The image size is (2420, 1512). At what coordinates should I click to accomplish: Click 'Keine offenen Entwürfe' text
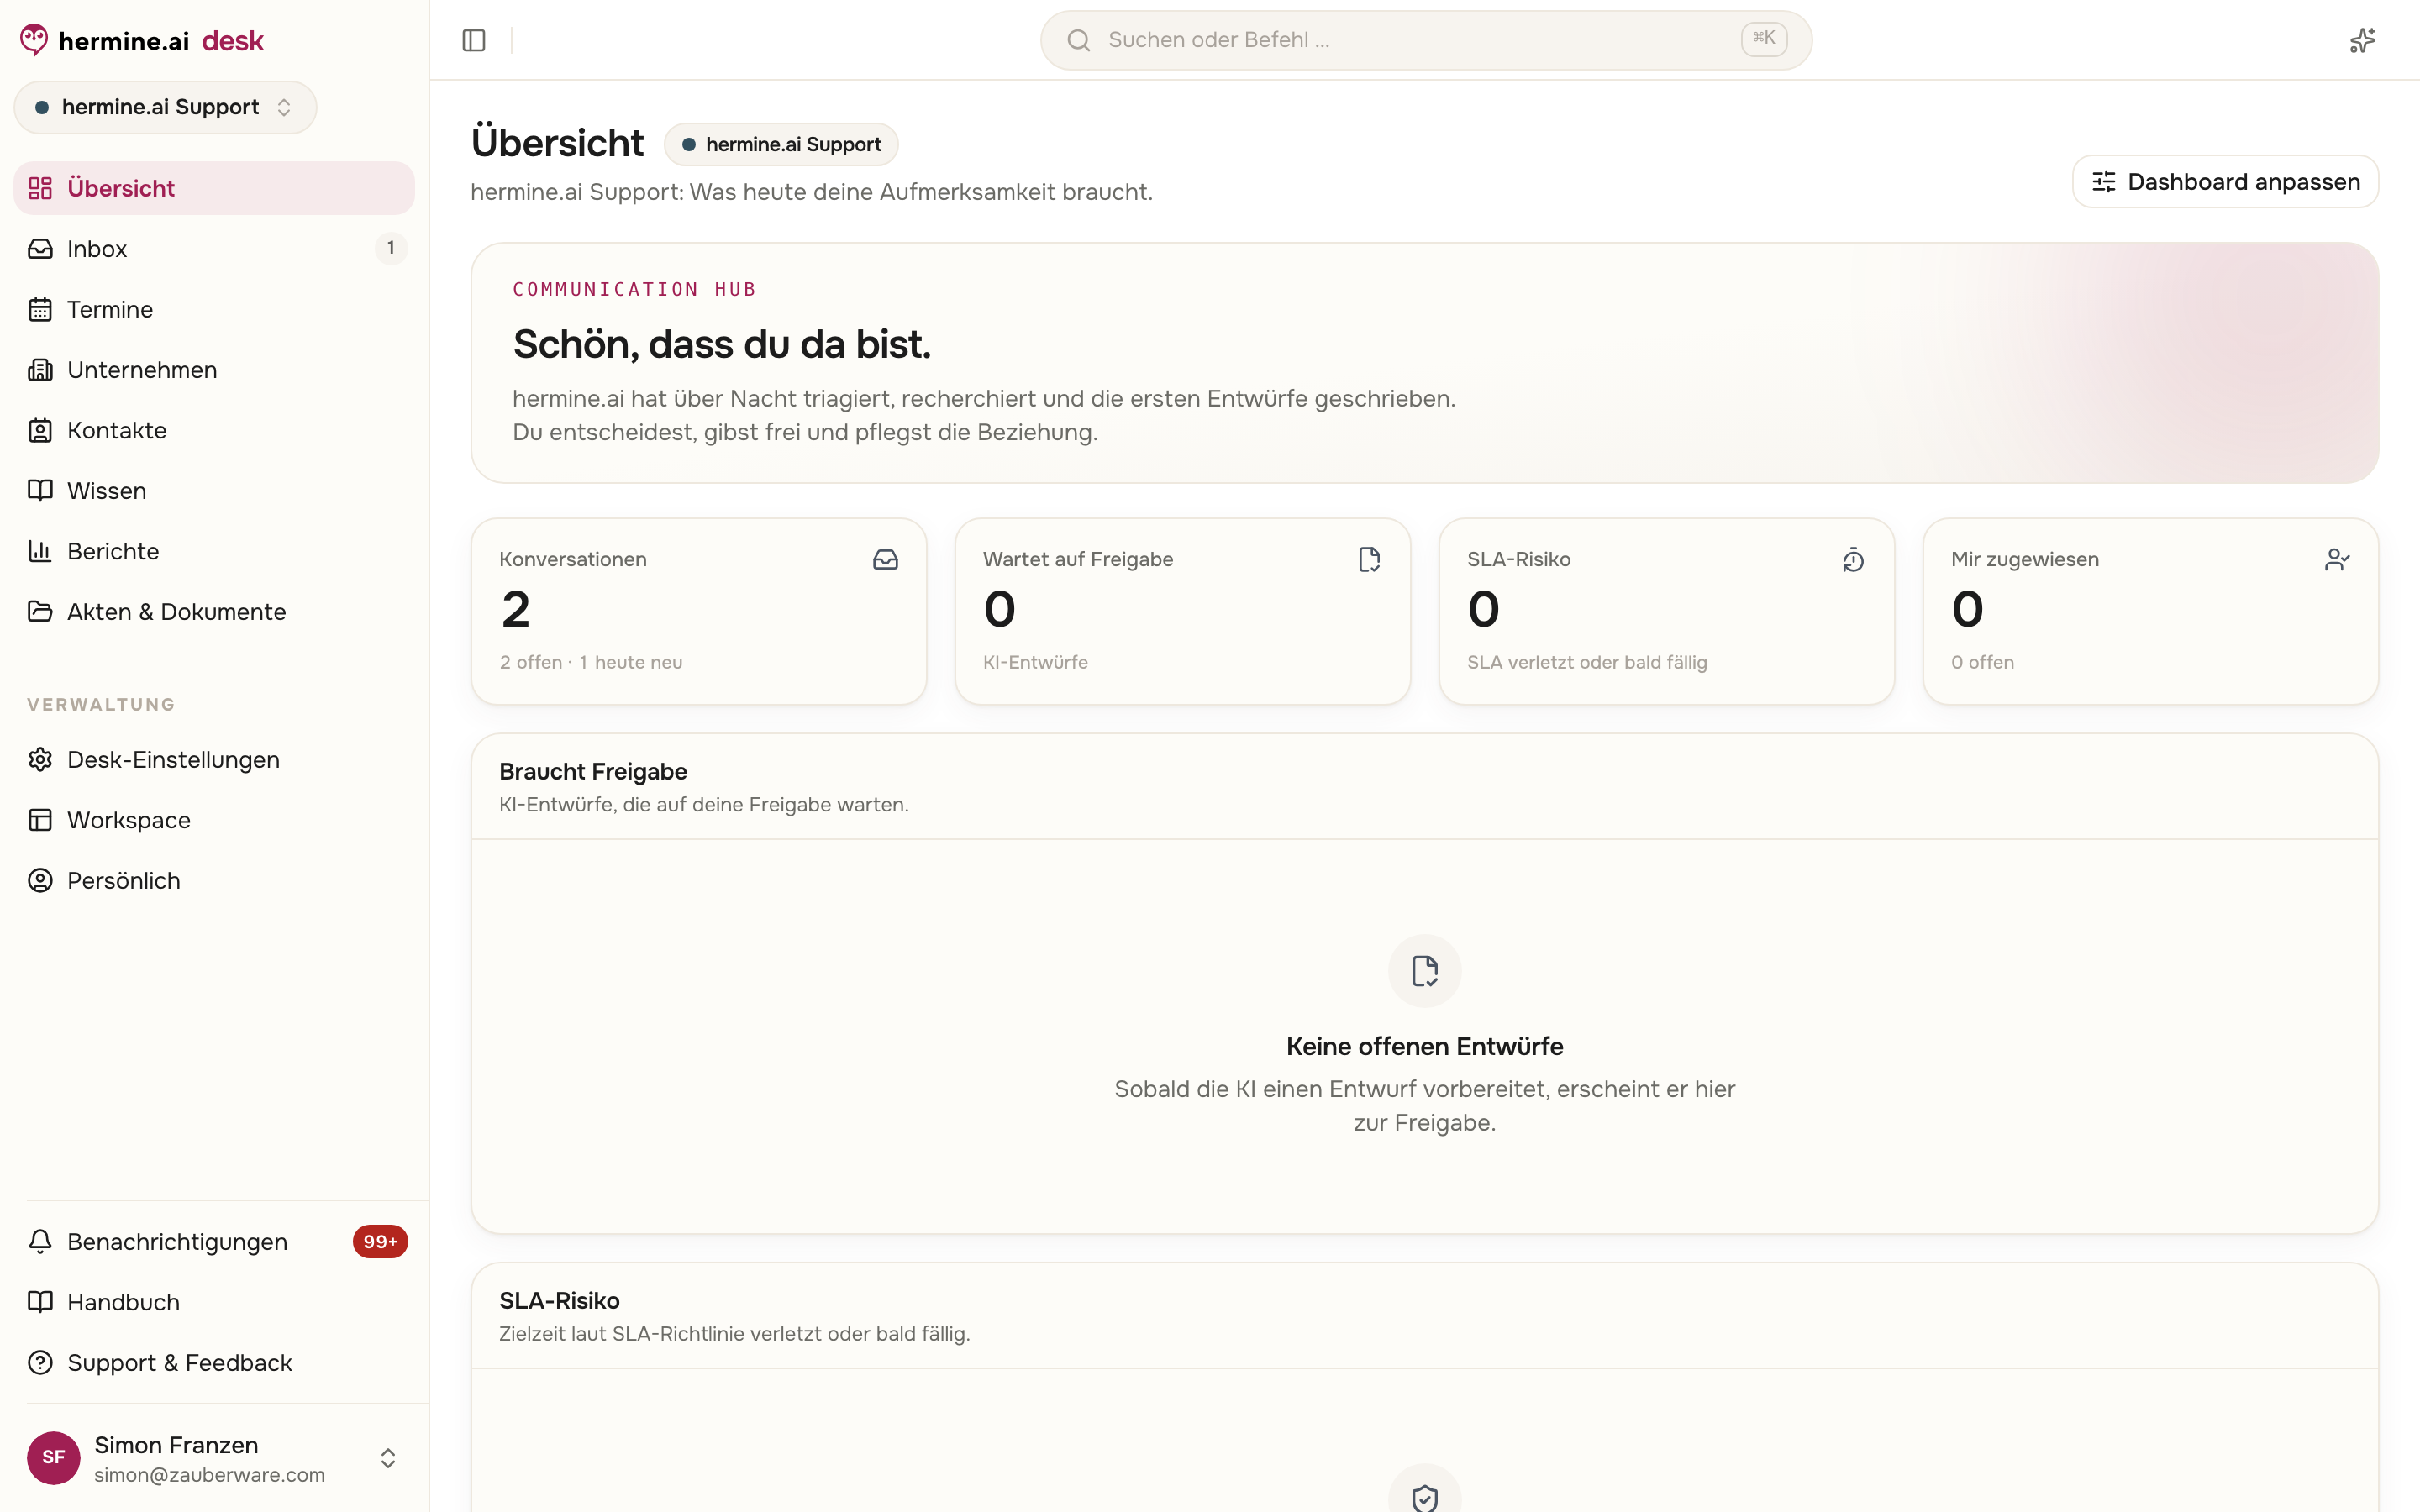[x=1425, y=1047]
